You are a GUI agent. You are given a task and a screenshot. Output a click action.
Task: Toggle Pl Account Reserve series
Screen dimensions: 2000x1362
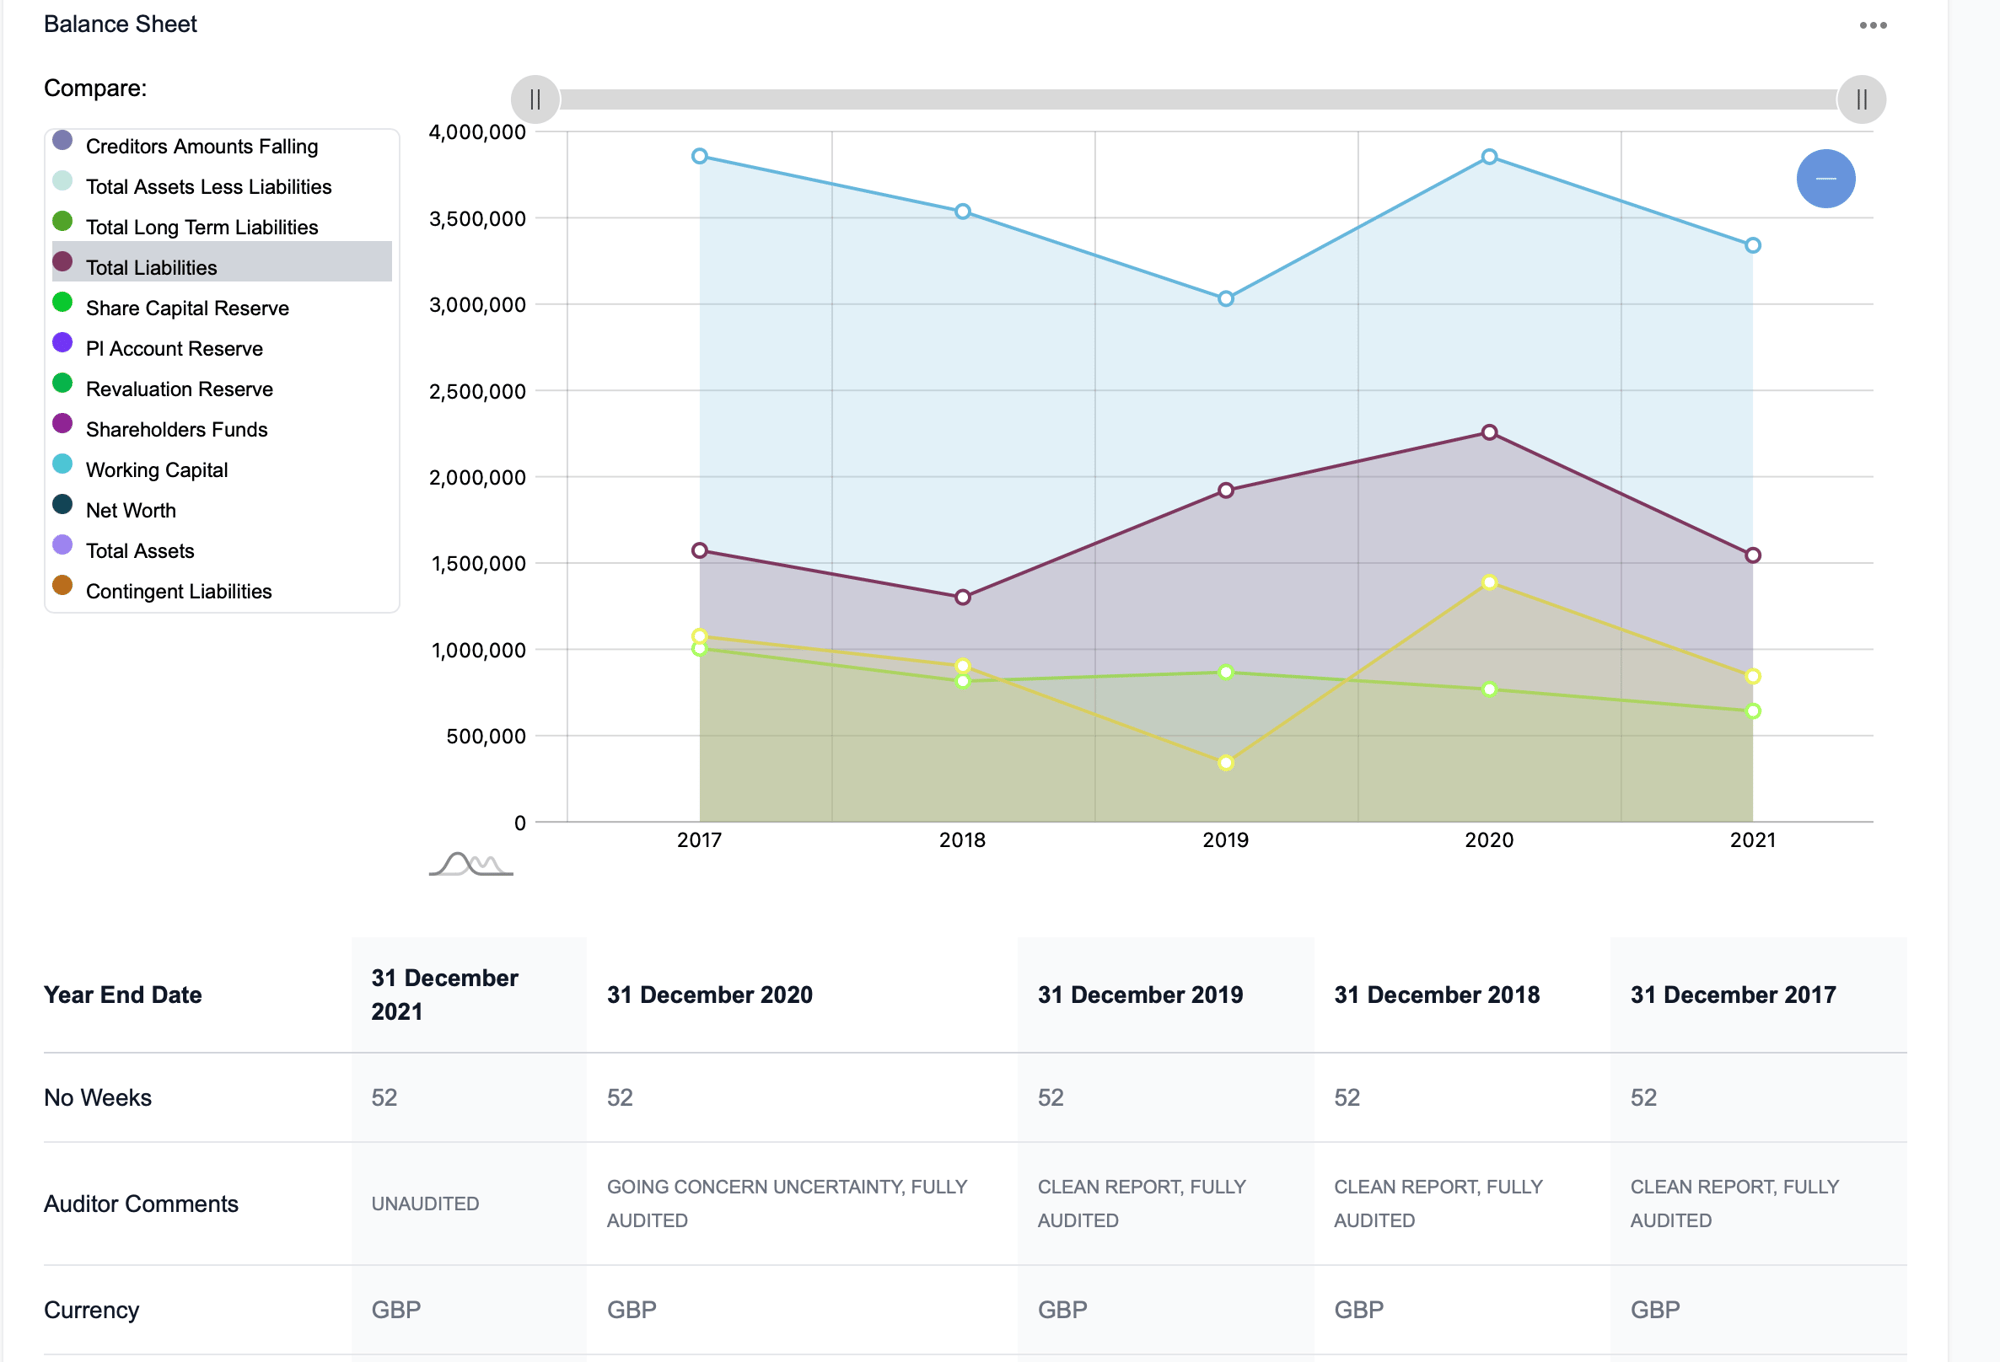pos(221,348)
